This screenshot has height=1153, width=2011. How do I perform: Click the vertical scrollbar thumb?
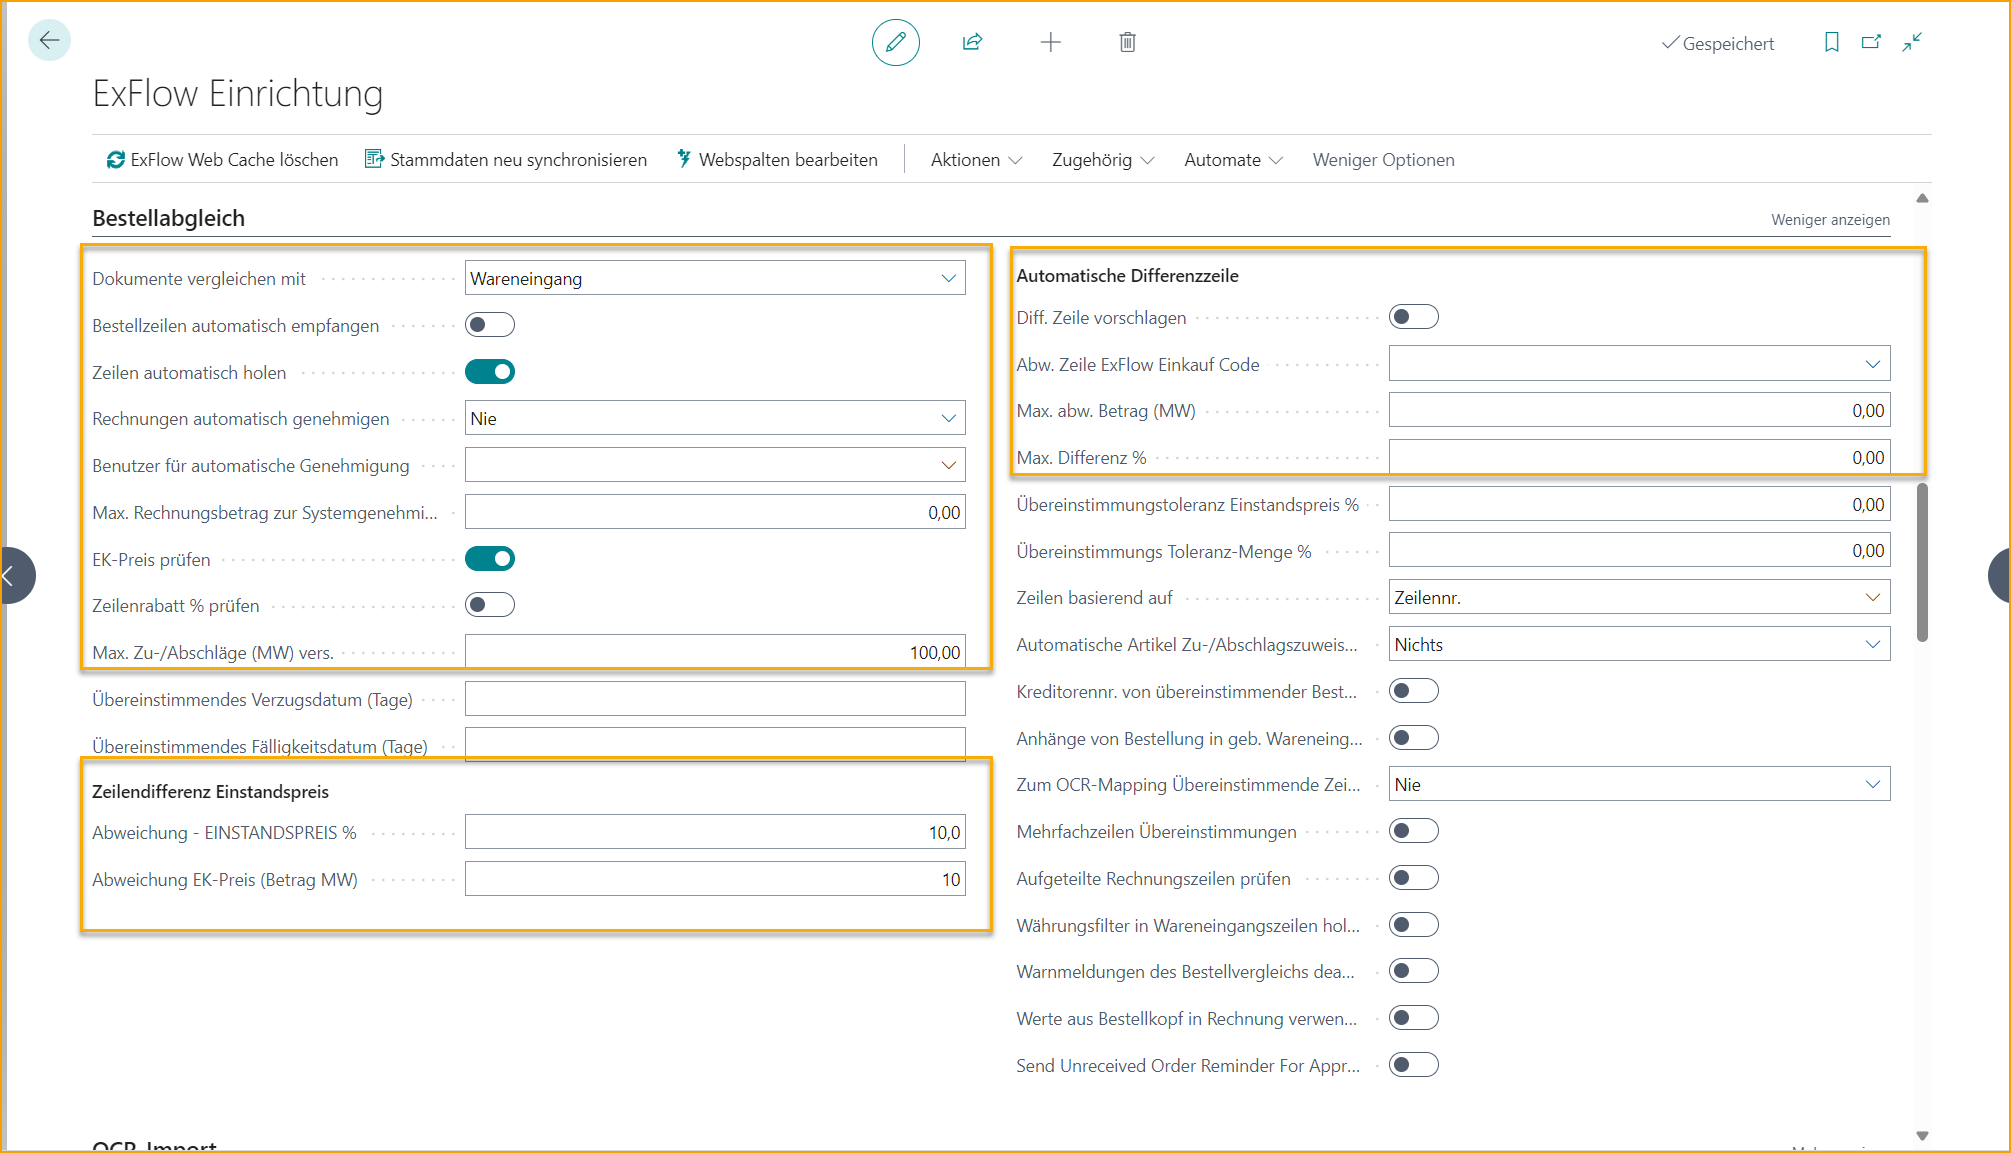1922,562
